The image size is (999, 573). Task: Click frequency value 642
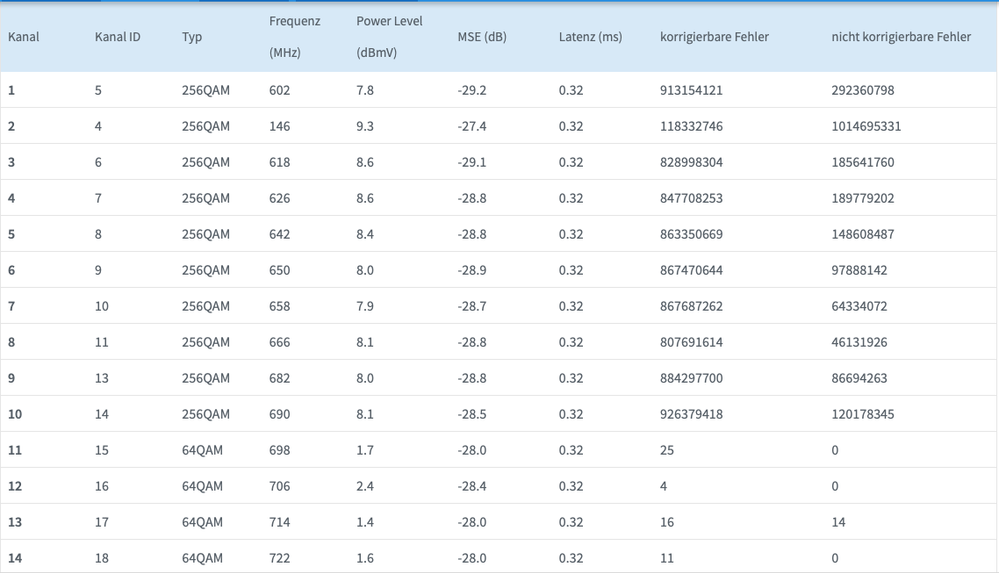pos(279,235)
